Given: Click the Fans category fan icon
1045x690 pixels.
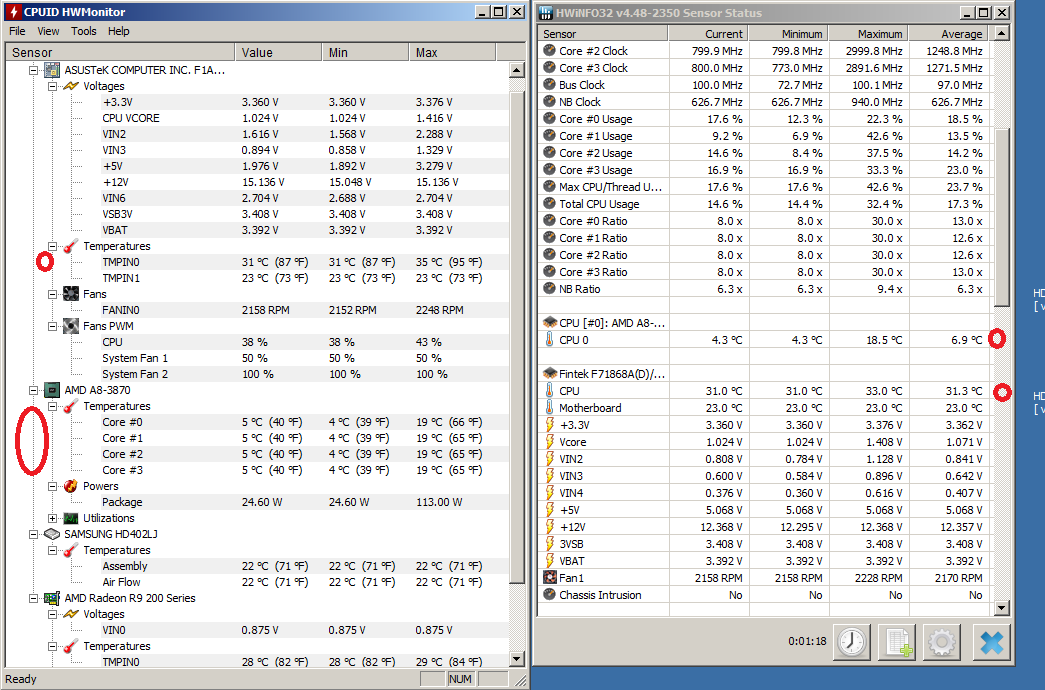Looking at the screenshot, I should click(x=71, y=294).
